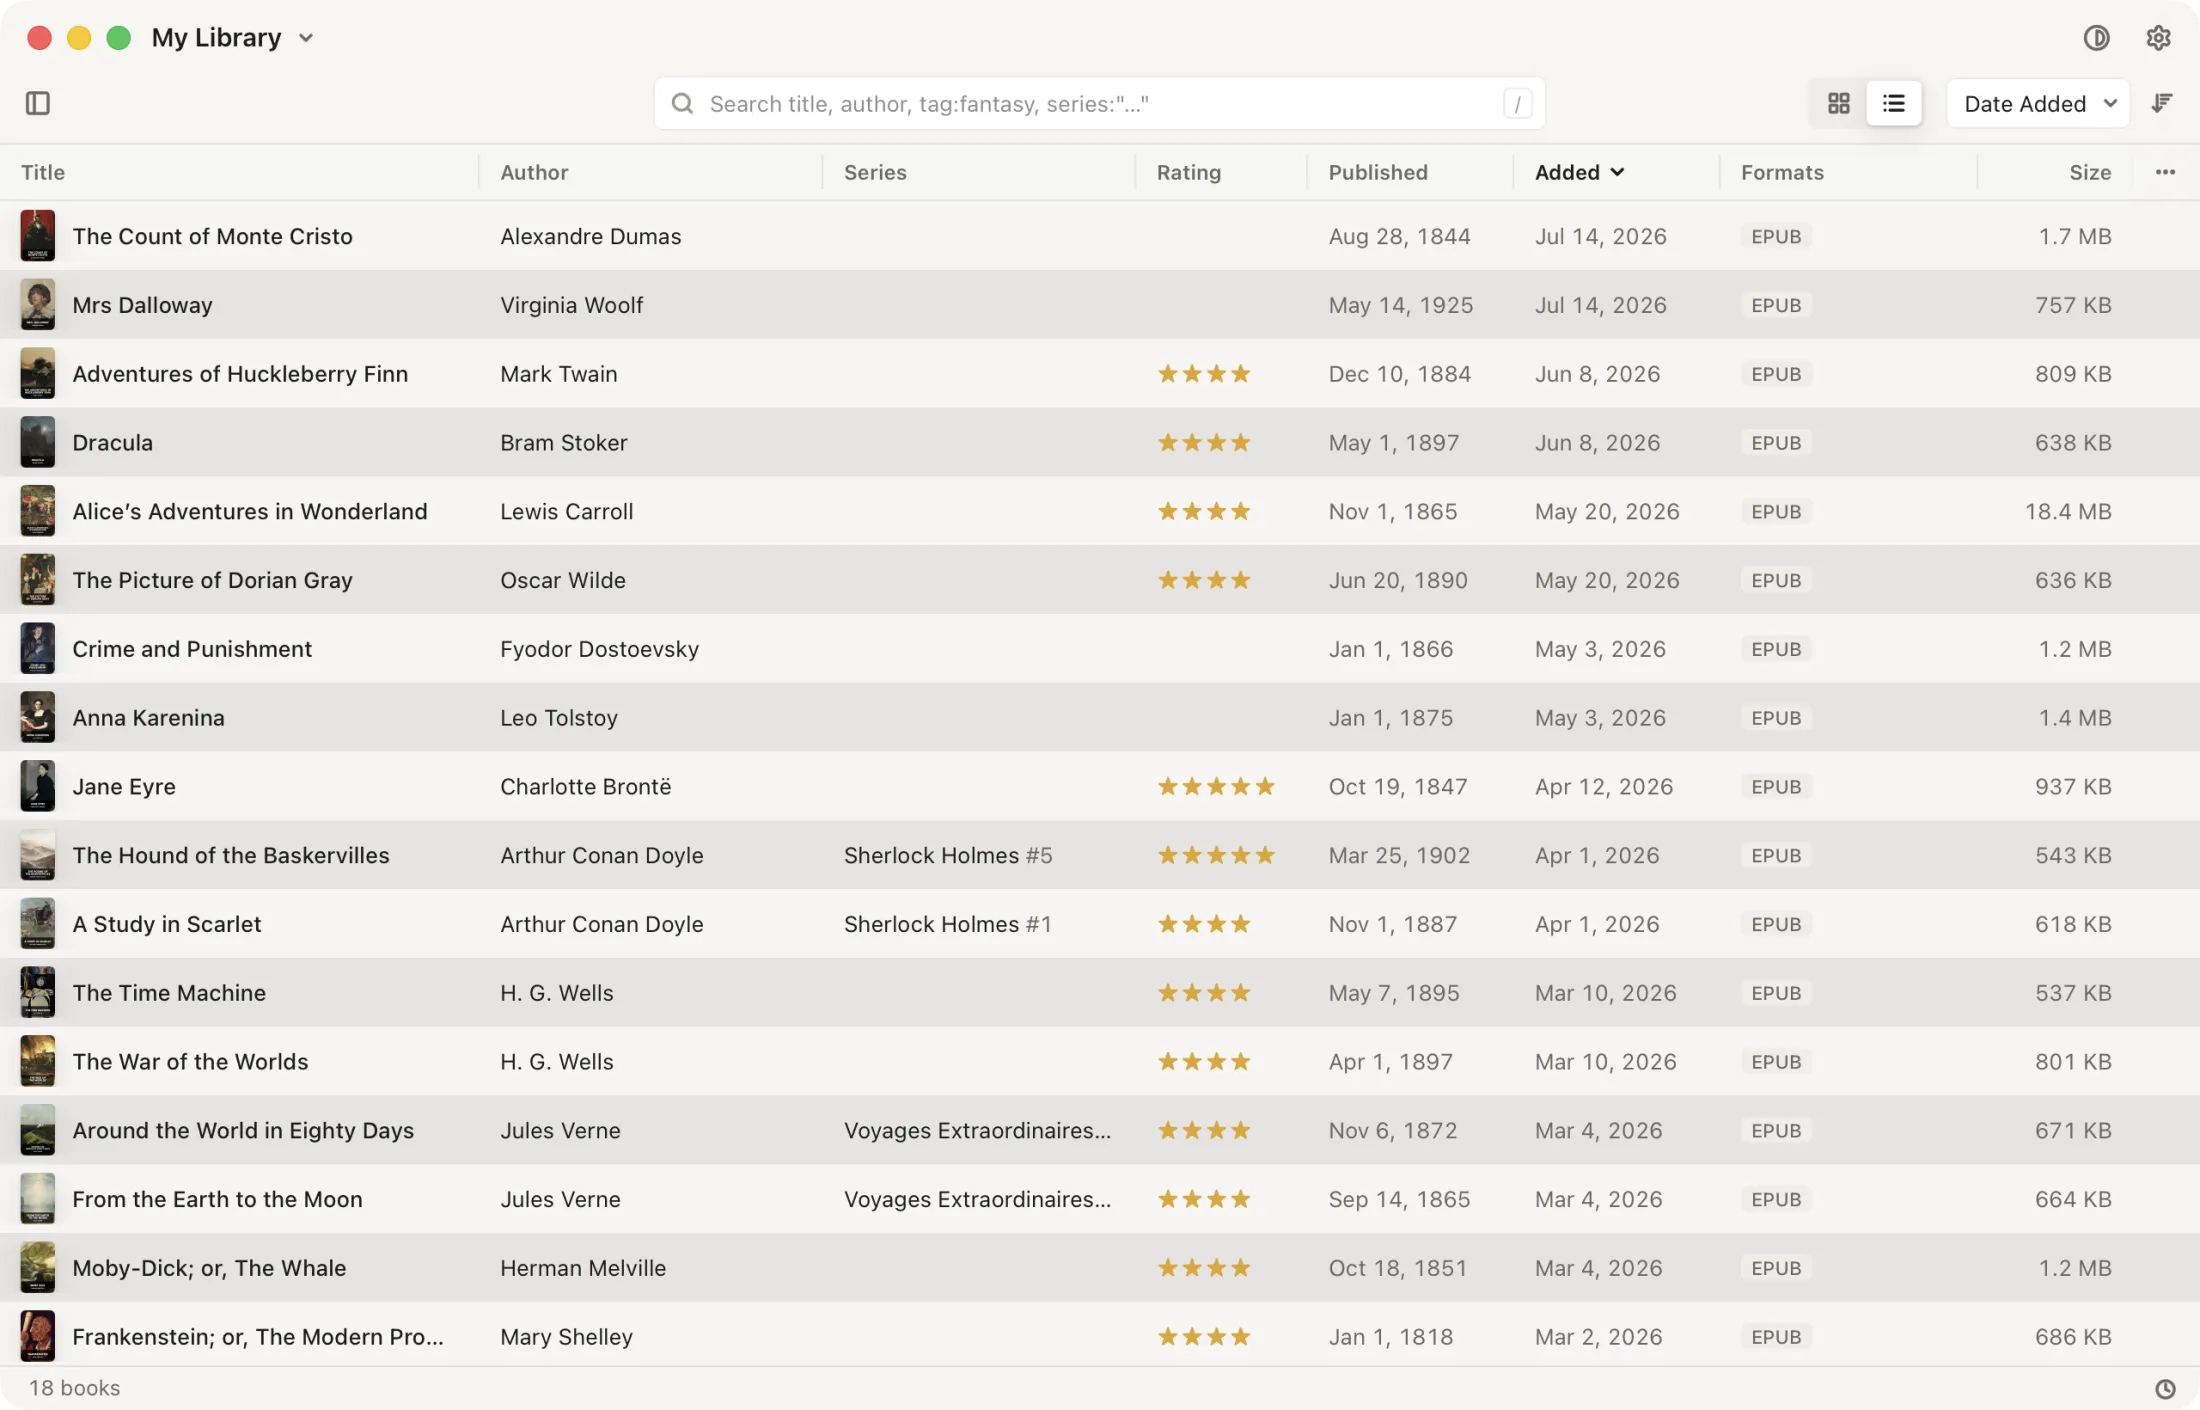Click Sherlock Holmes #1 series
Viewport: 2200px width, 1410px height.
pyautogui.click(x=948, y=924)
